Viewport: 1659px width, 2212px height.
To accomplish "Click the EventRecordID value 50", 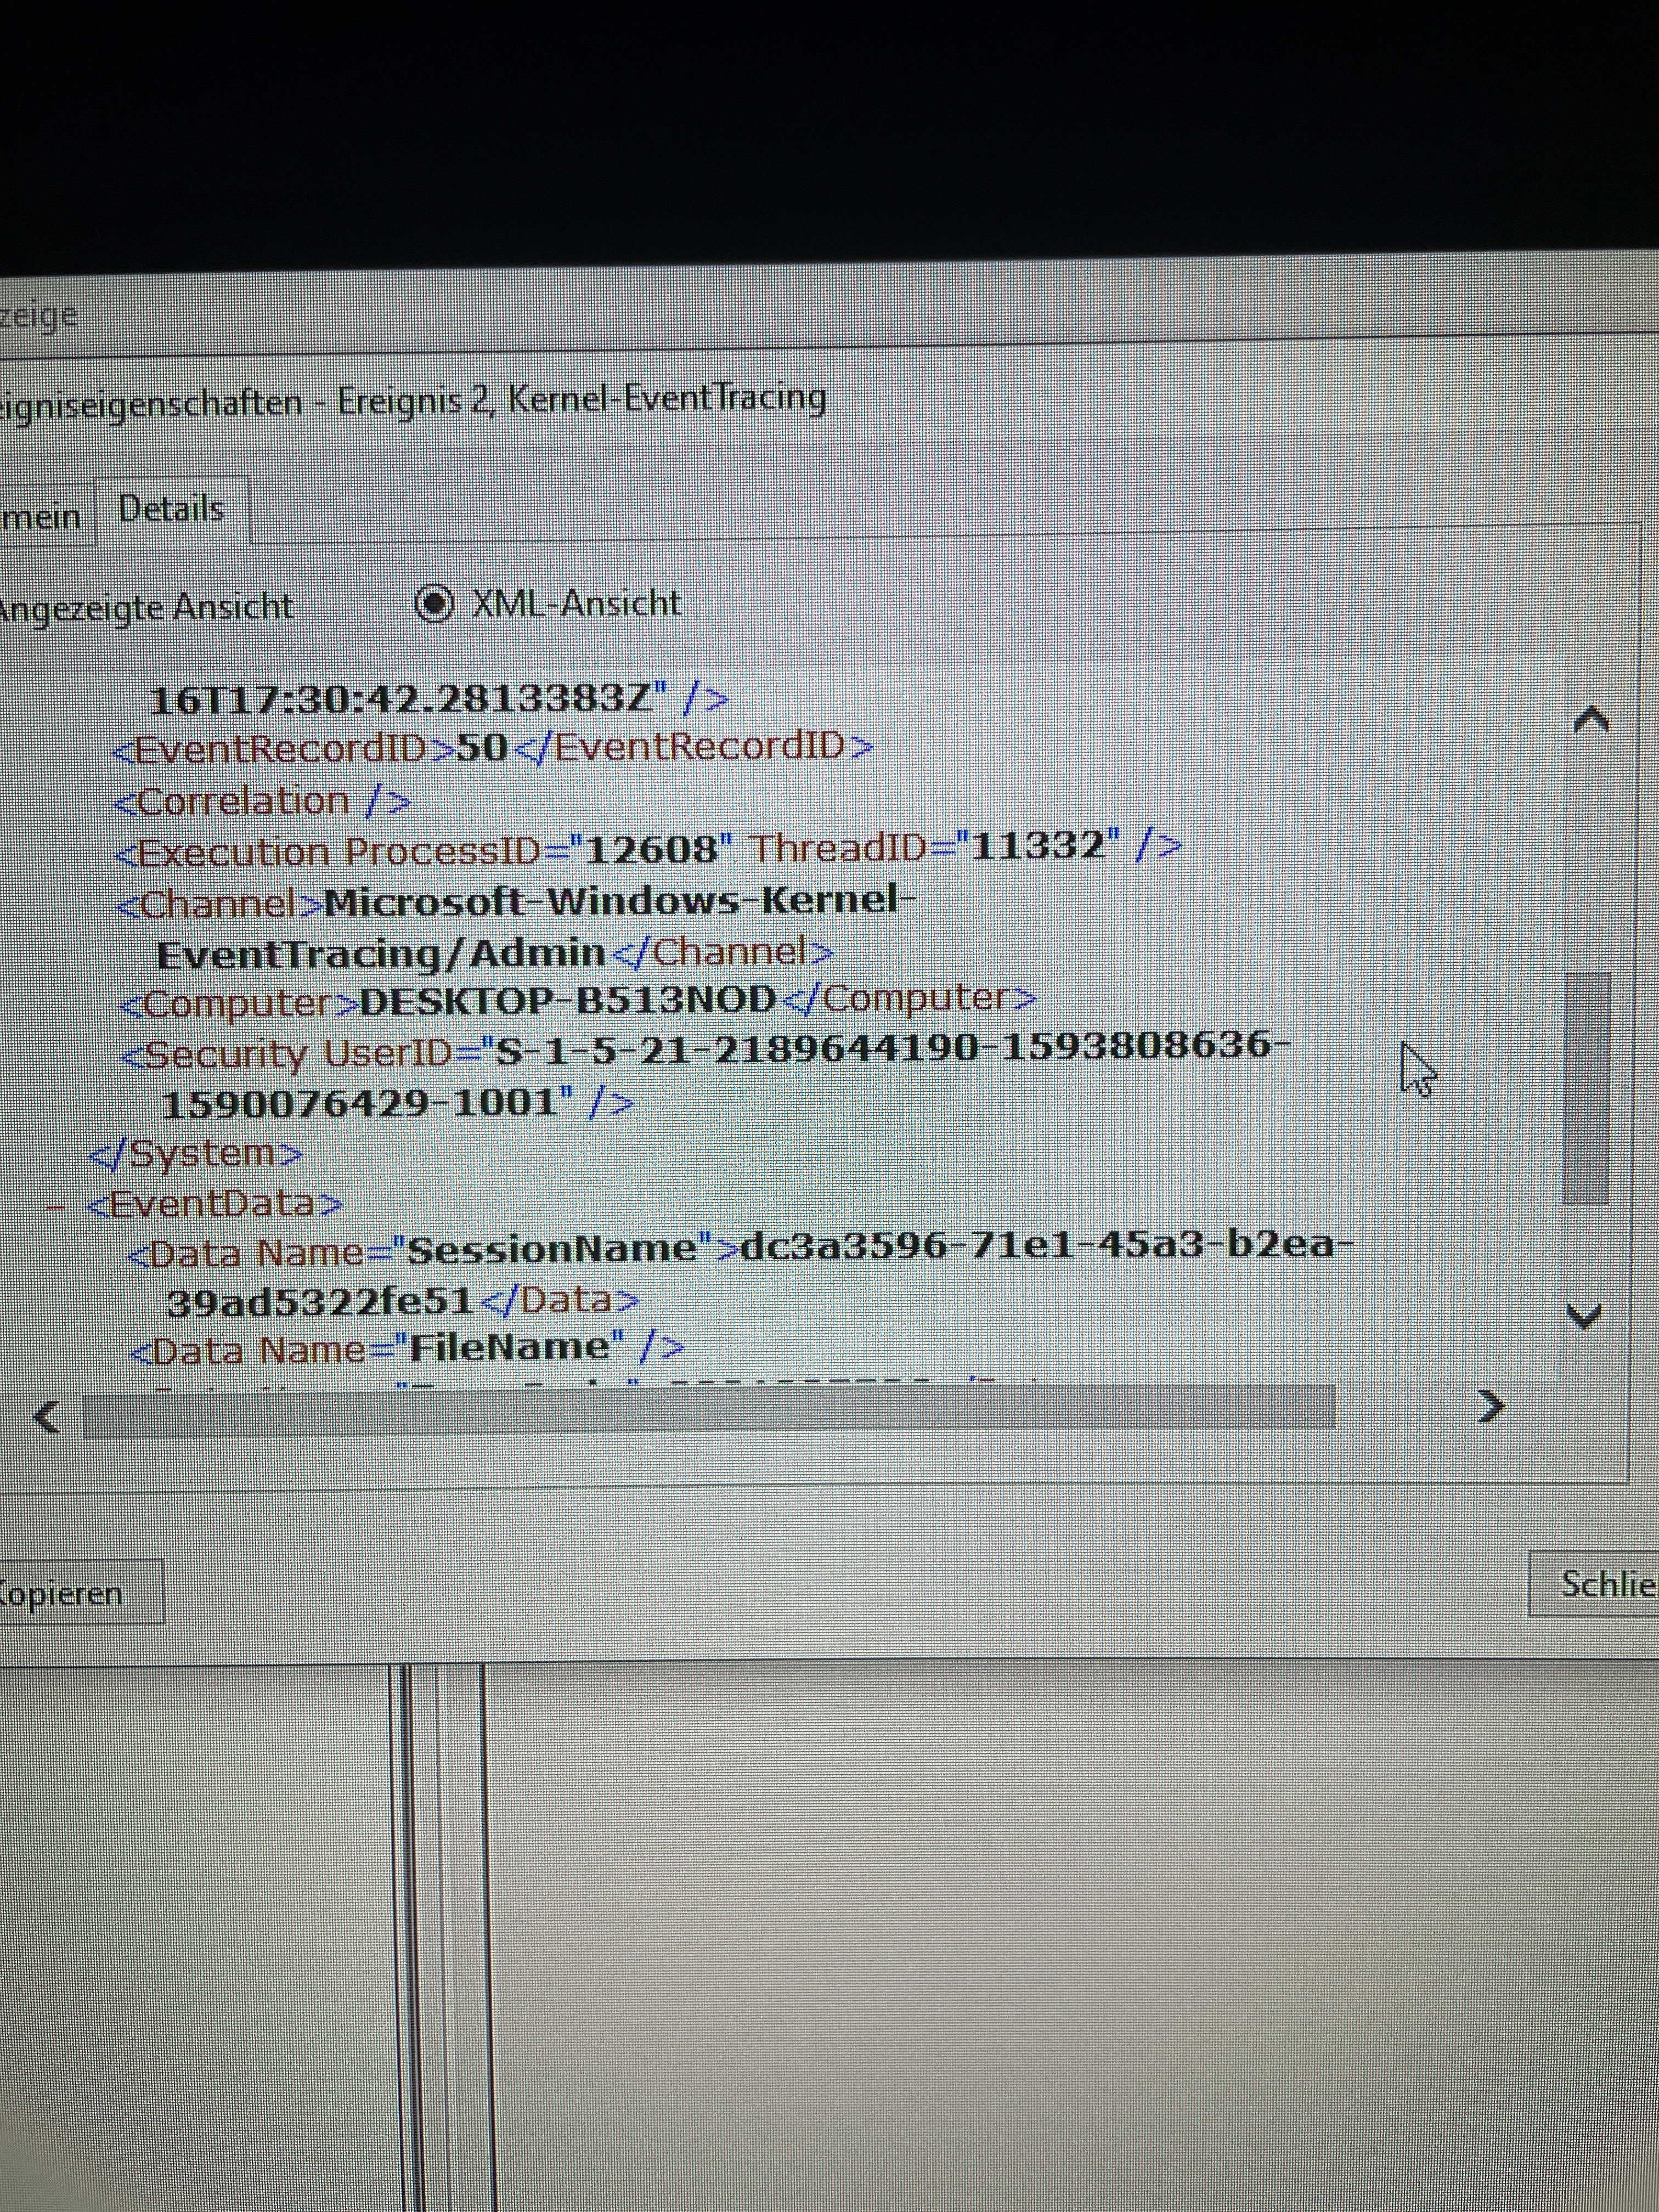I will 482,748.
